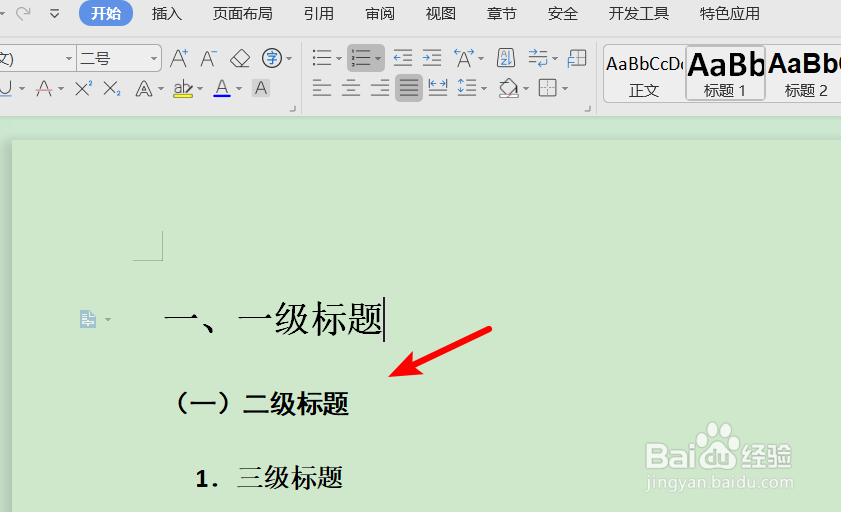This screenshot has width=841, height=512.
Task: Click the borders icon
Action: pyautogui.click(x=548, y=88)
